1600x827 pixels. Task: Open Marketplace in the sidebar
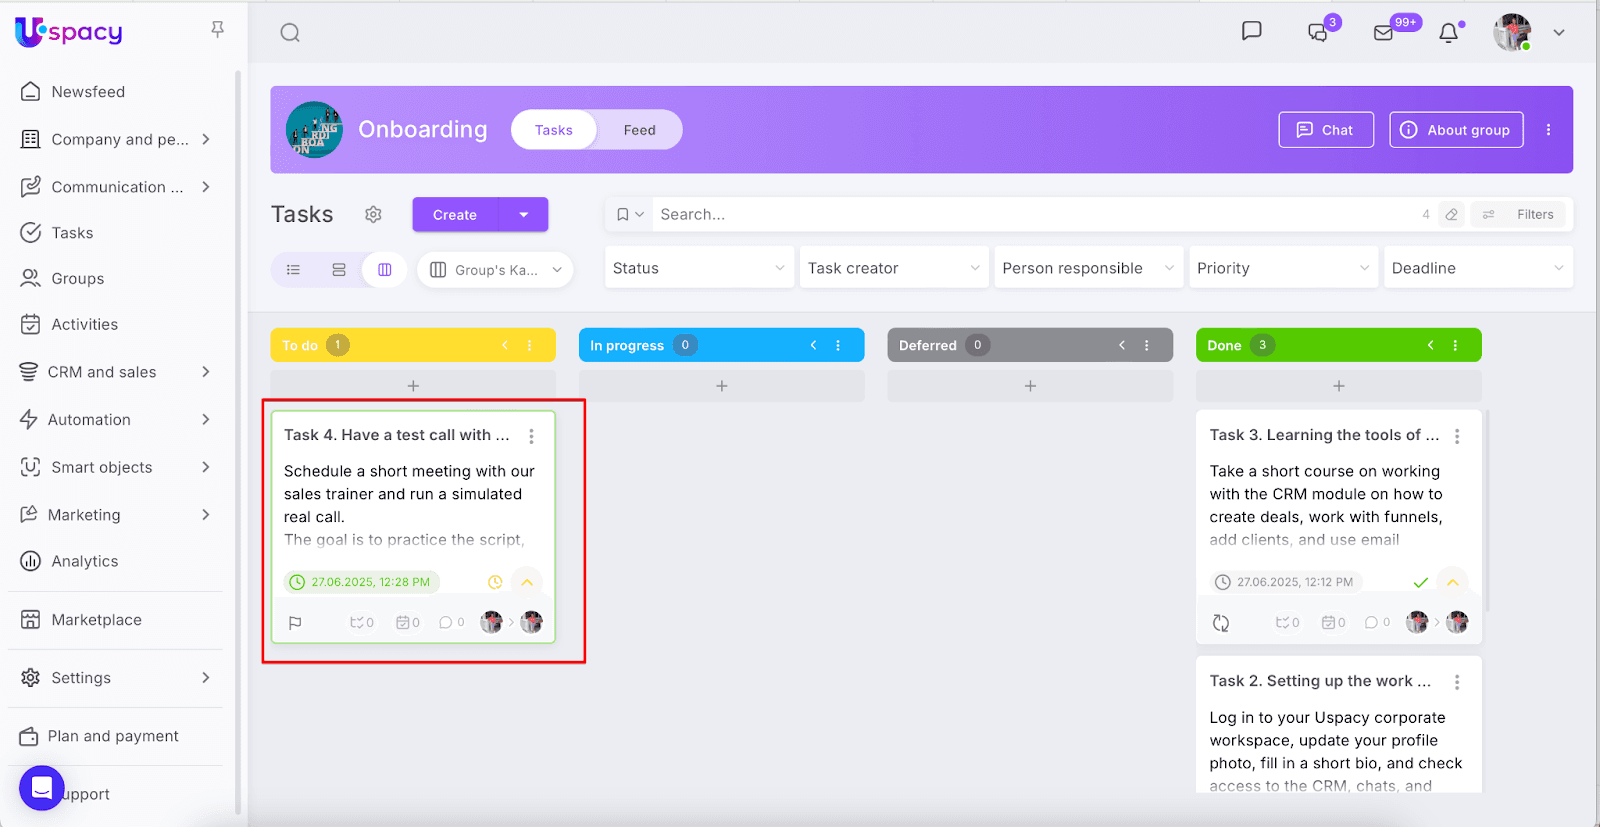(x=97, y=620)
